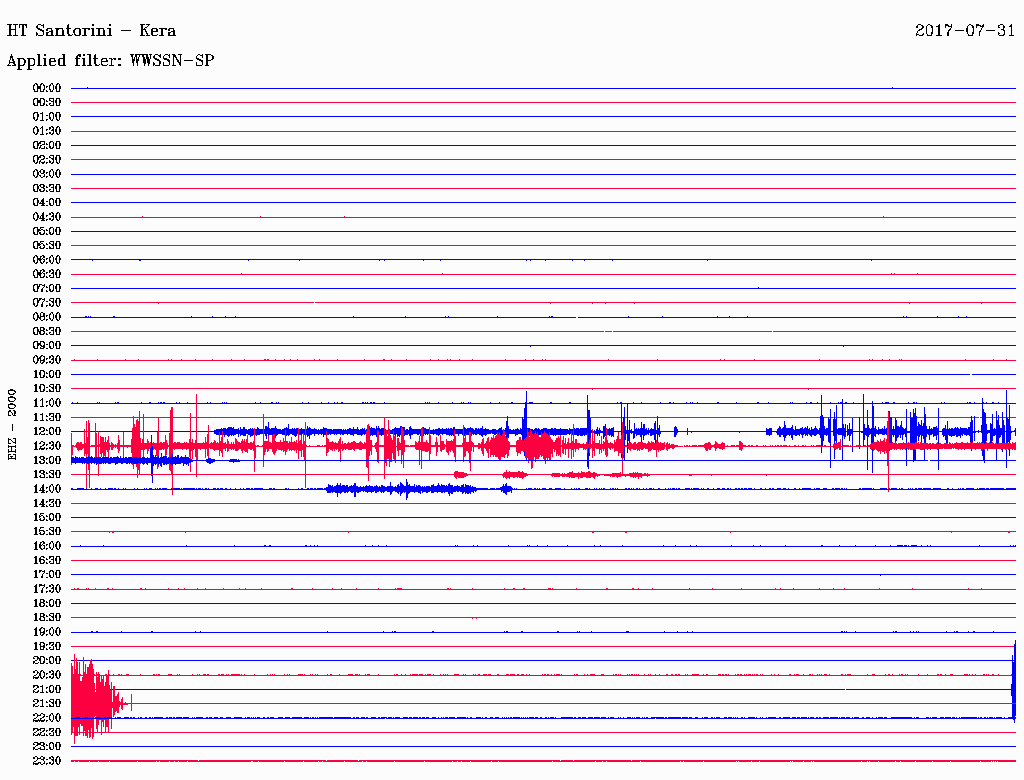Click the 08:00 time label
Screen dimensions: 1024x780
[x=47, y=317]
